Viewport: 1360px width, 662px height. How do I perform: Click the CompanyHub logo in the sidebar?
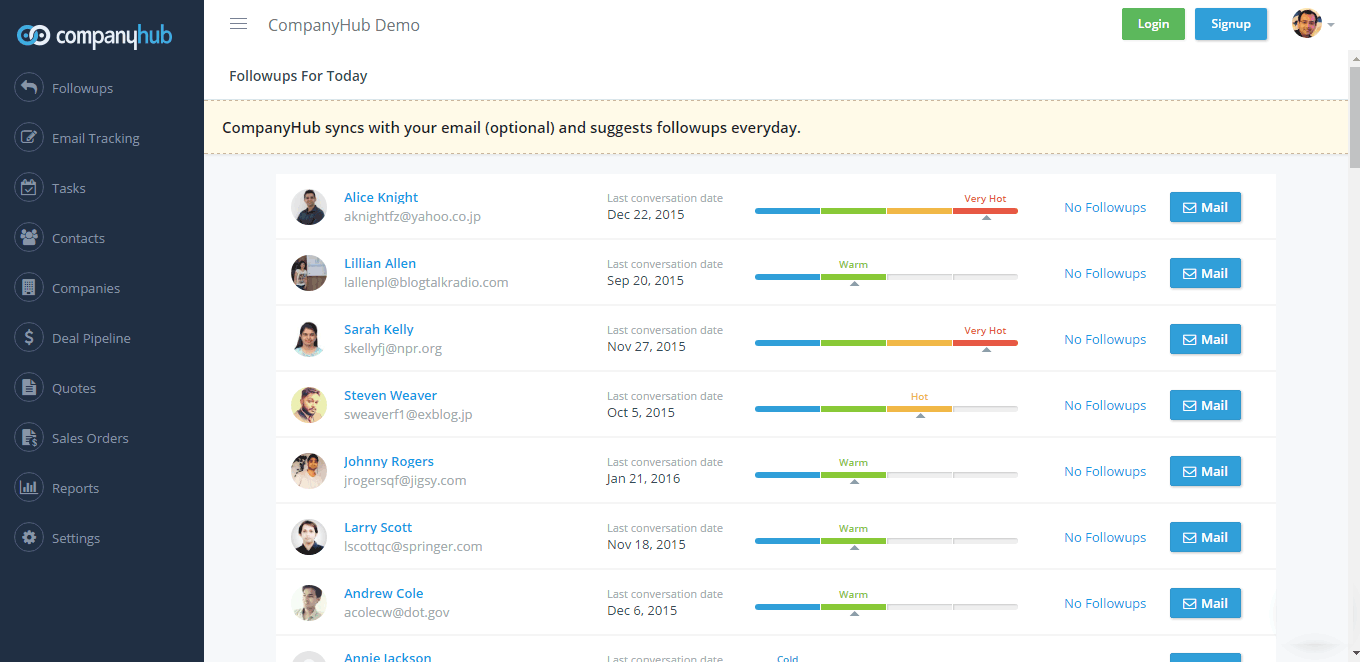pyautogui.click(x=95, y=36)
